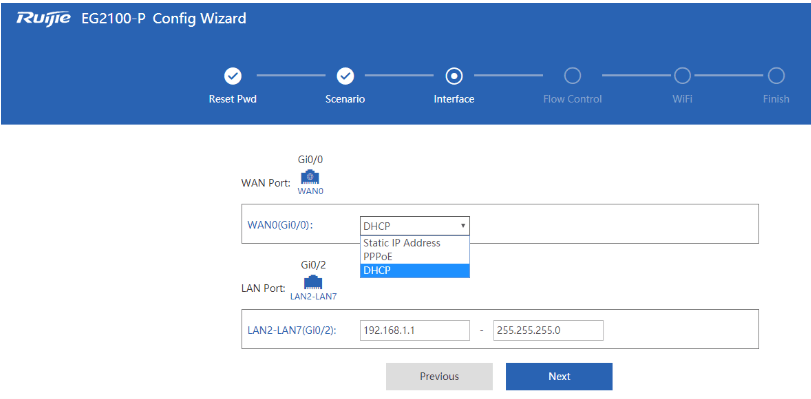
Task: Click the LAN IP address field 192.168.1.1
Action: click(x=415, y=330)
